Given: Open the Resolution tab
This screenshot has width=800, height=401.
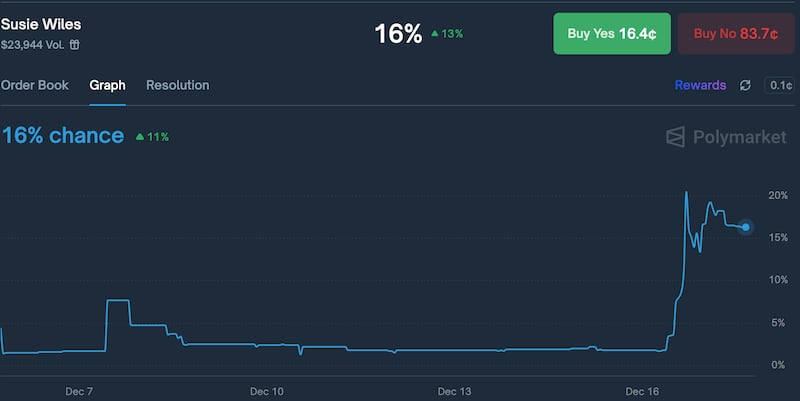Looking at the screenshot, I should click(x=178, y=85).
